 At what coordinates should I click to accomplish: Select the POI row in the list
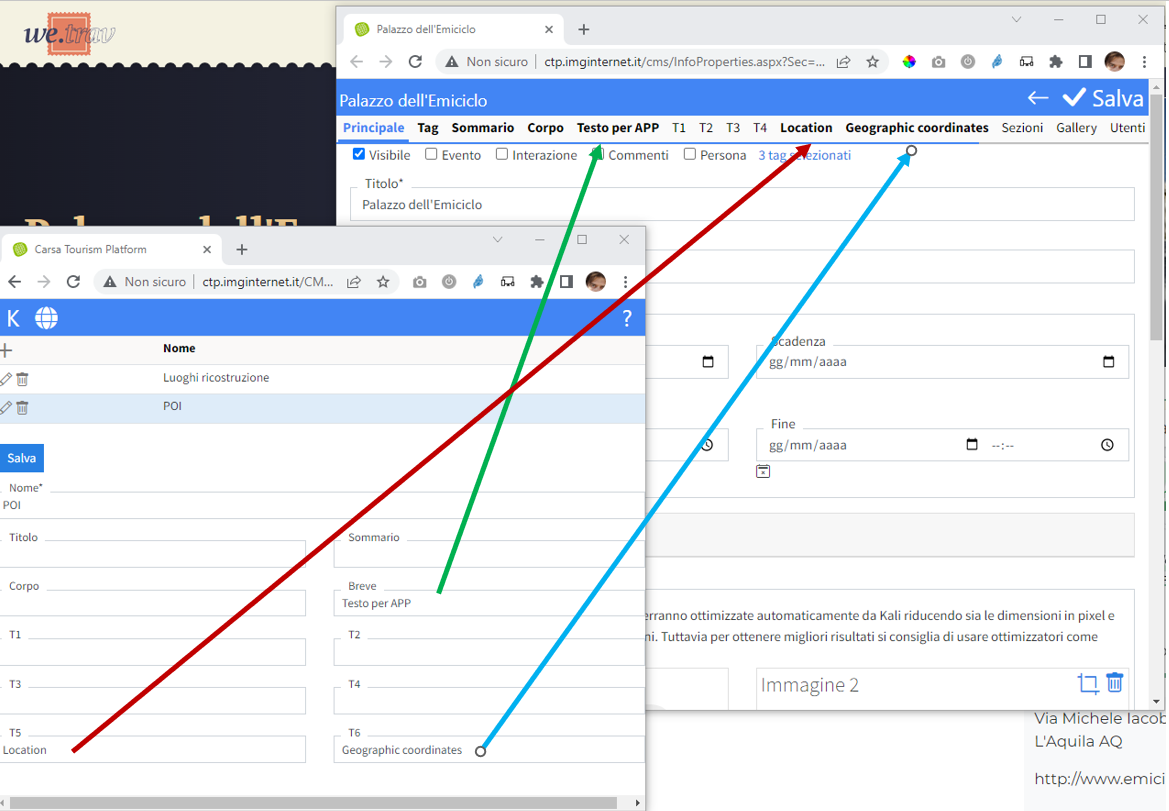[323, 407]
